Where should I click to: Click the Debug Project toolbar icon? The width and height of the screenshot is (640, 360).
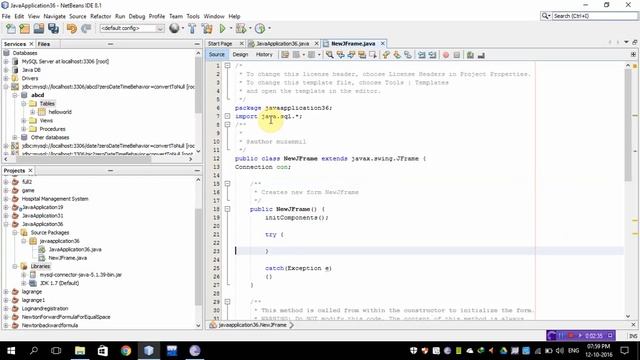coord(241,28)
